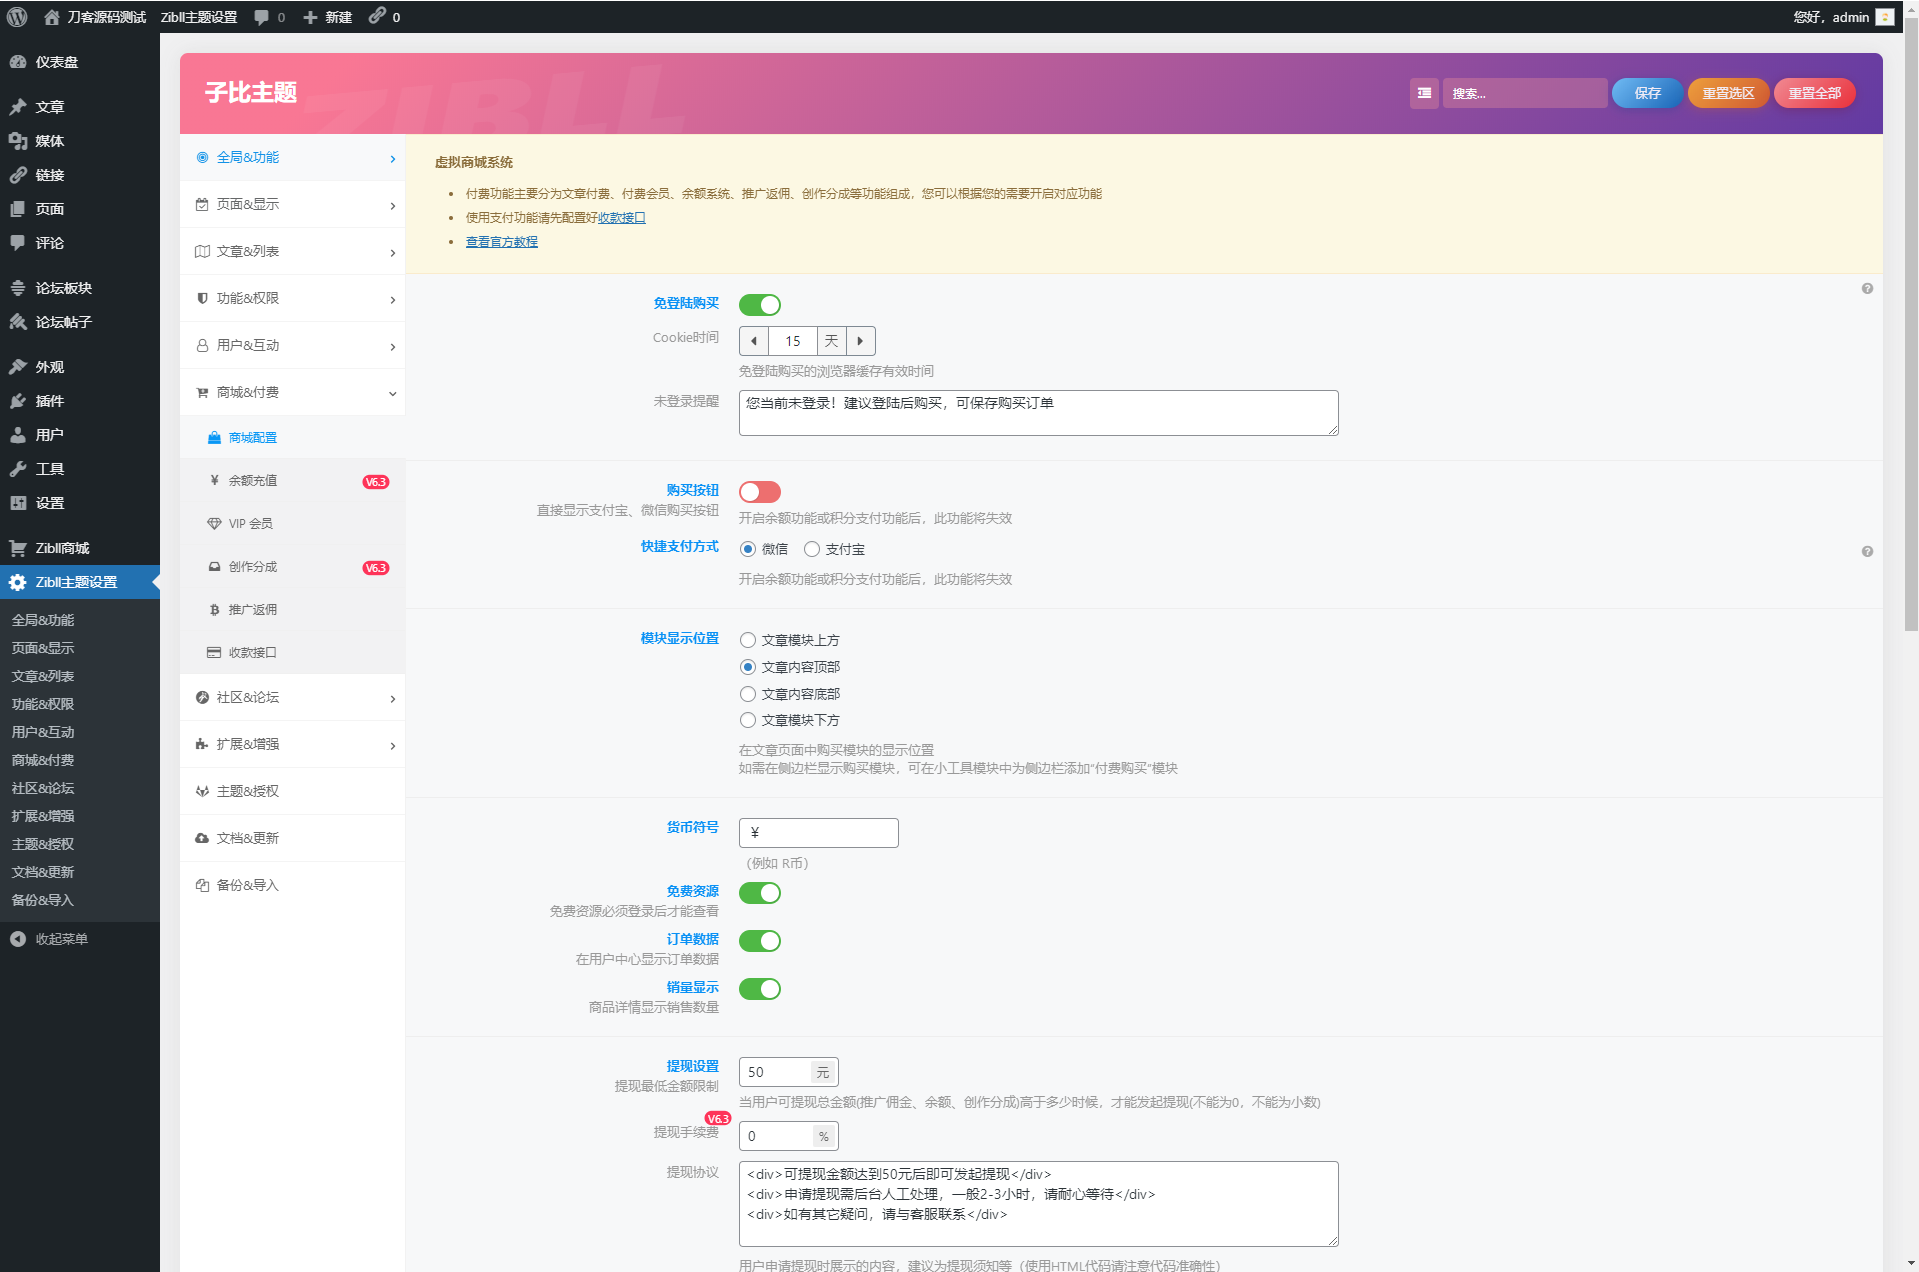Image resolution: width=1919 pixels, height=1272 pixels.
Task: Click the help icon beside 免登陆购买
Action: point(1867,289)
